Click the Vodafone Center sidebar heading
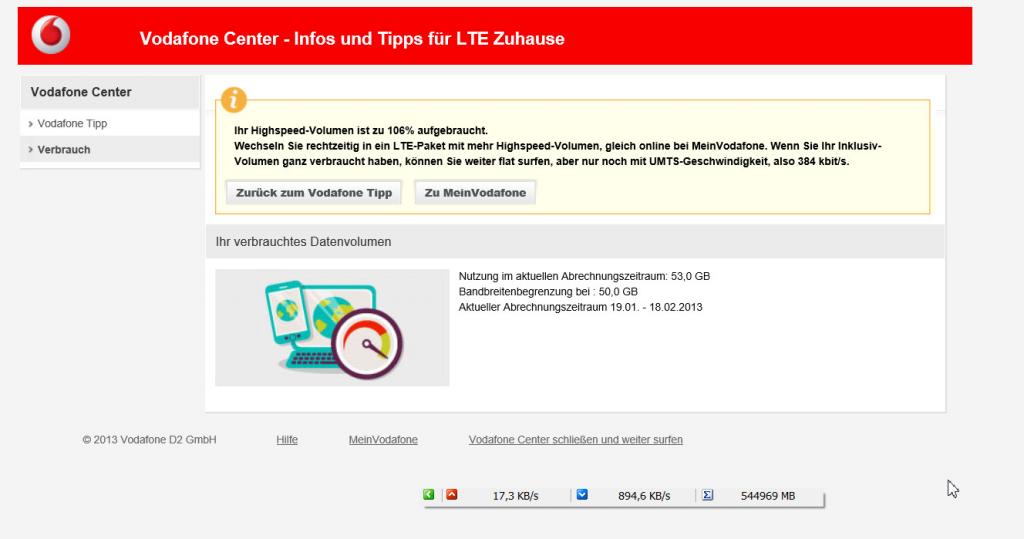This screenshot has width=1024, height=539. [x=81, y=92]
